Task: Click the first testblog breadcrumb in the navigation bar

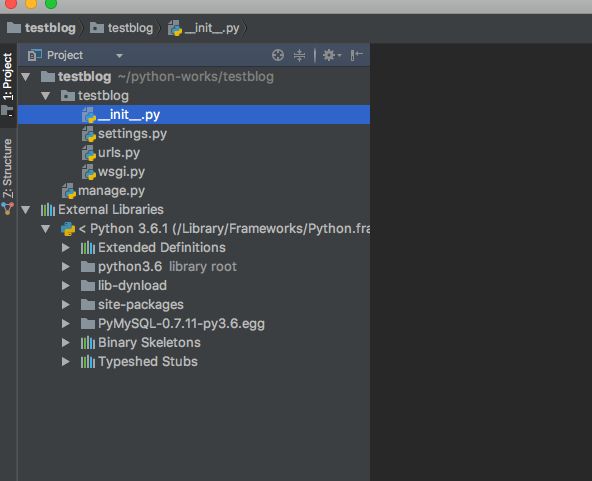Action: [42, 28]
